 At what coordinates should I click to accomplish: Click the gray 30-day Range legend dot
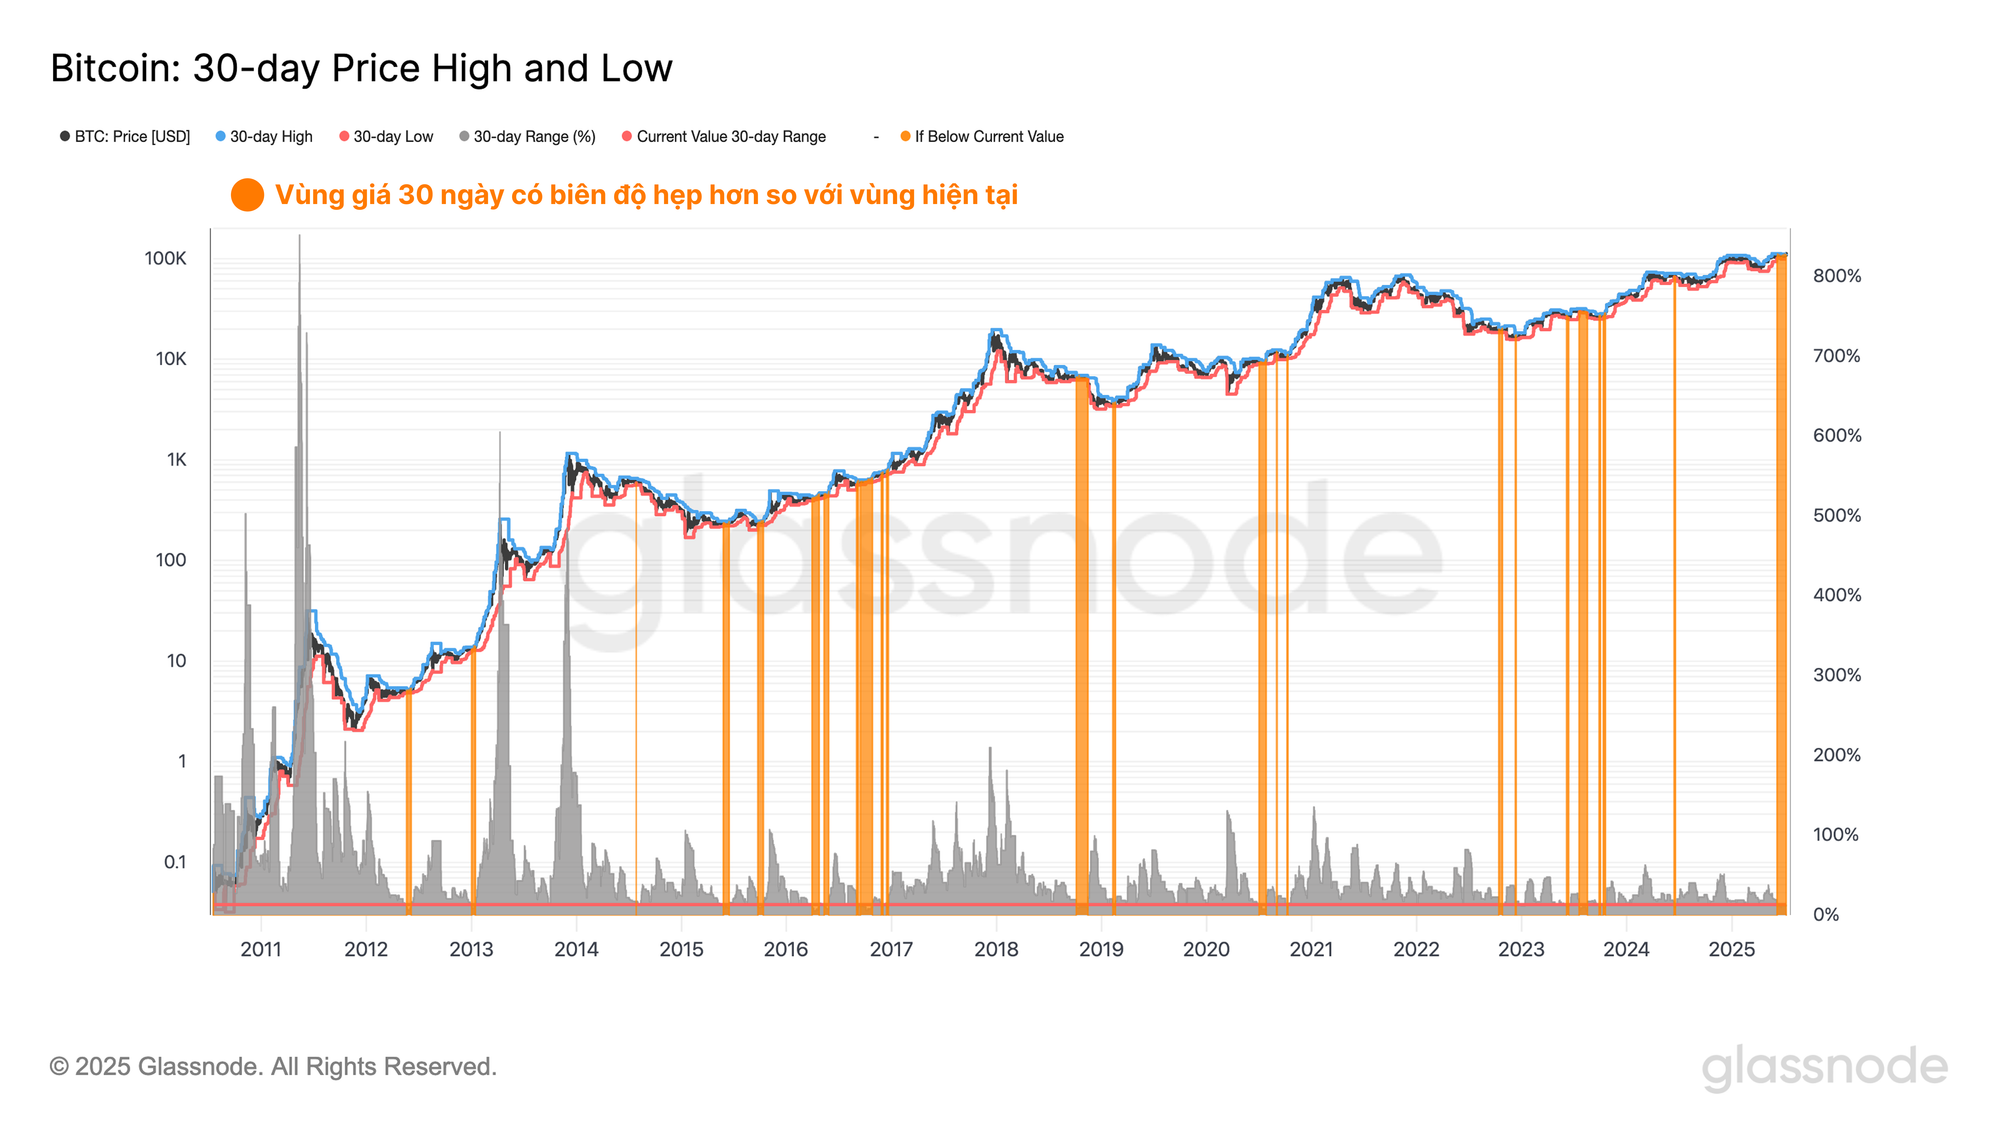click(464, 136)
